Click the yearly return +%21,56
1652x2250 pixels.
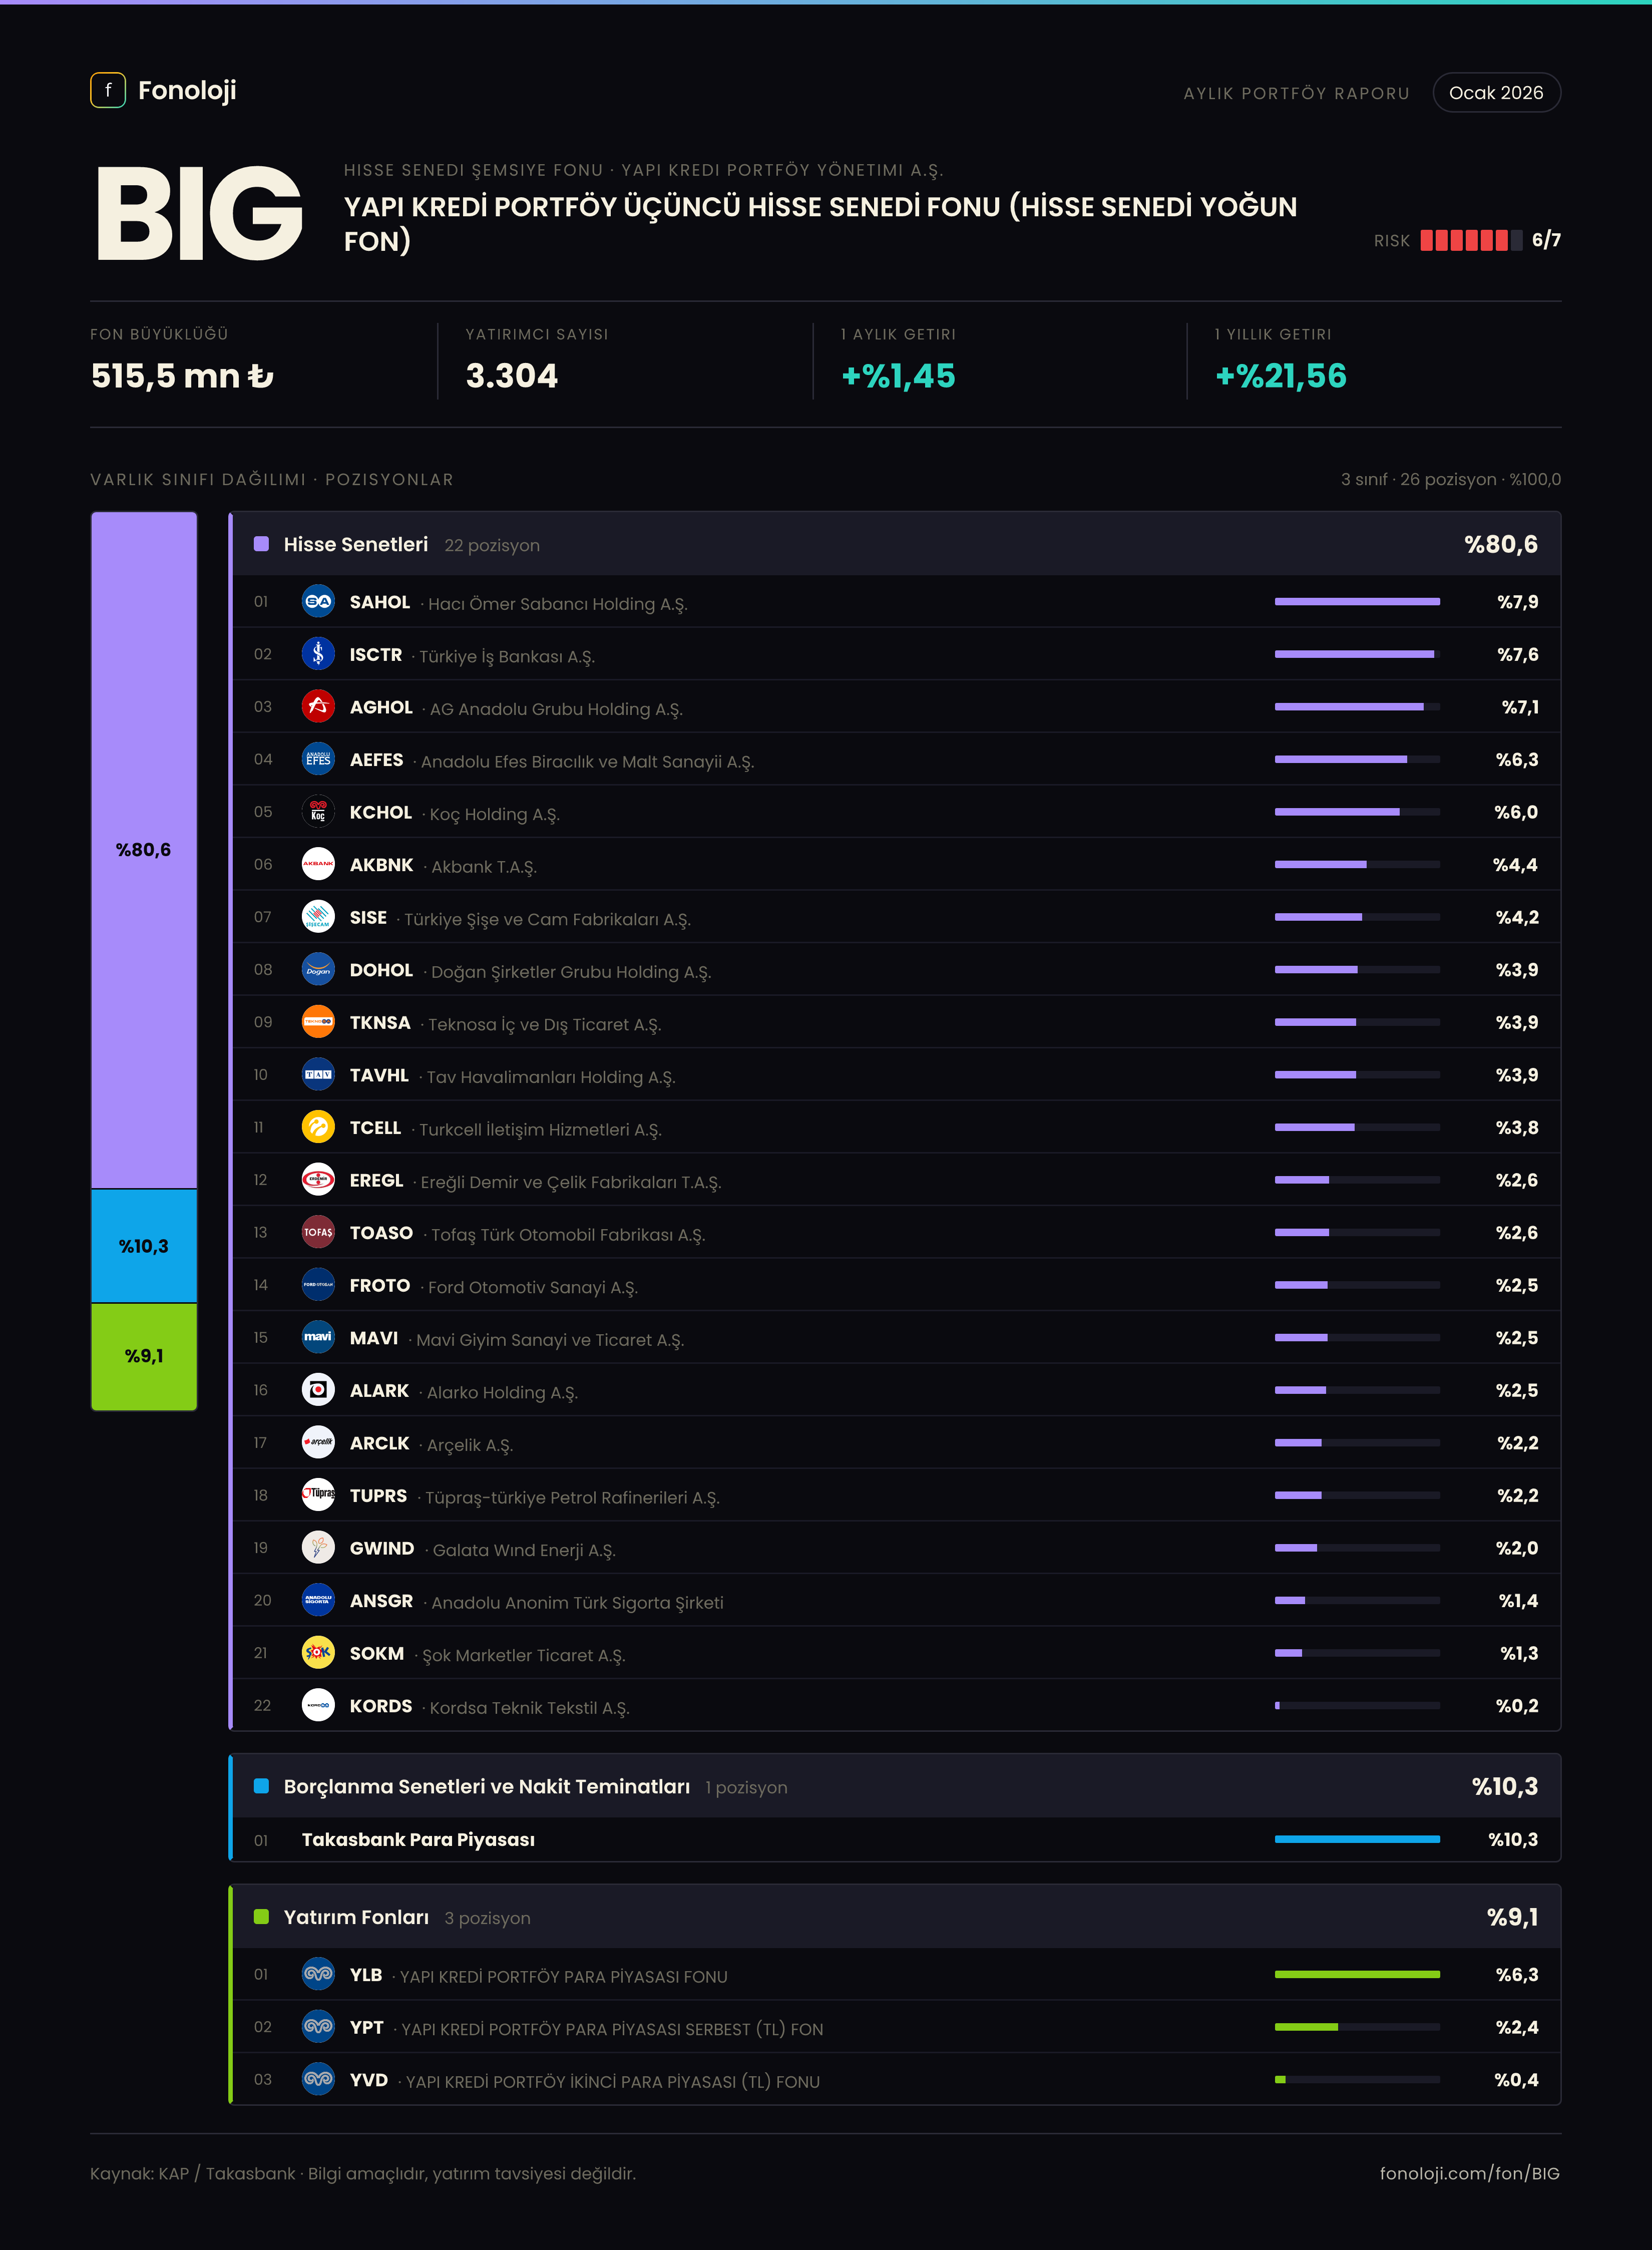click(x=1281, y=376)
